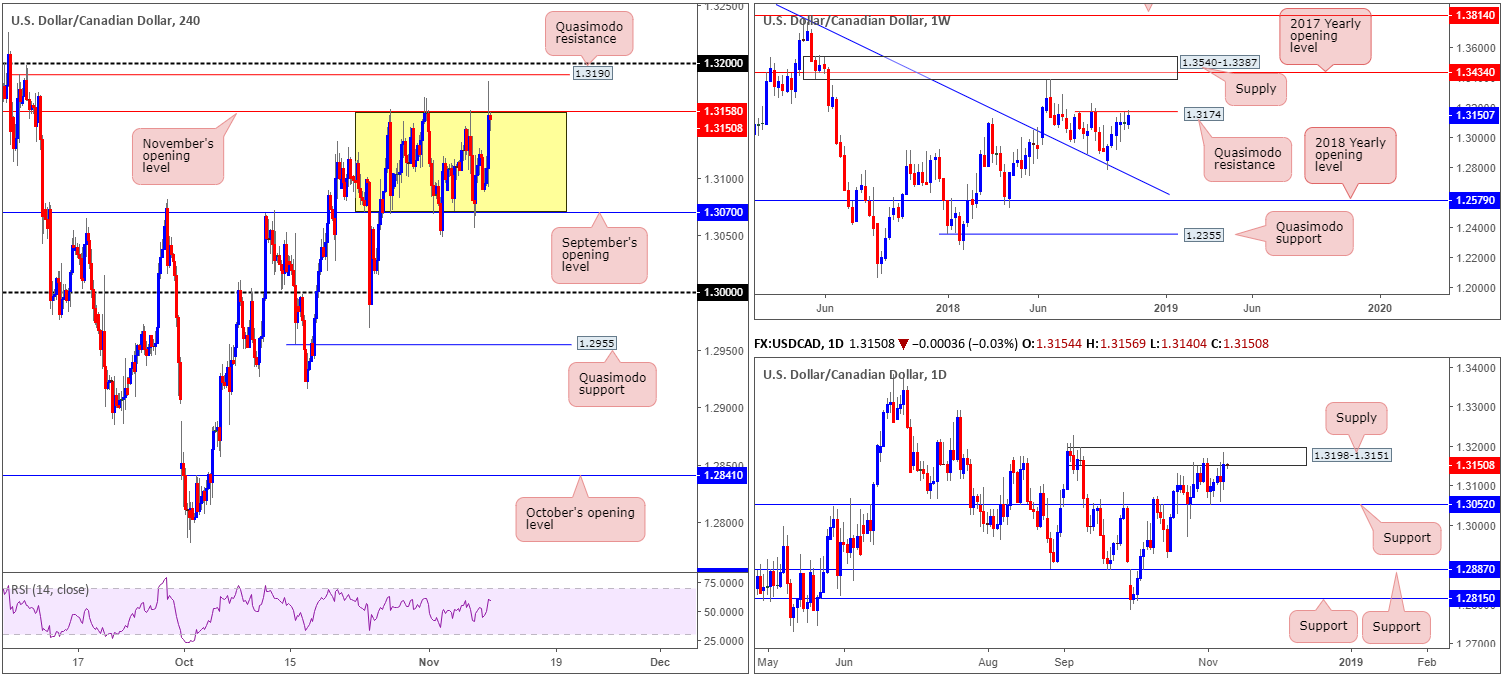Click the blue 1.25790 price tag
Image resolution: width=1506 pixels, height=680 pixels.
click(1475, 200)
